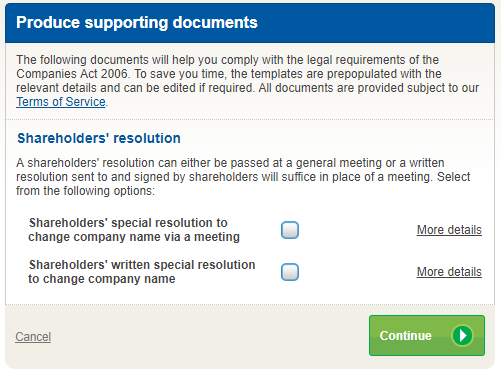Click the green arrow icon on Continue
501x376 pixels.
(462, 335)
